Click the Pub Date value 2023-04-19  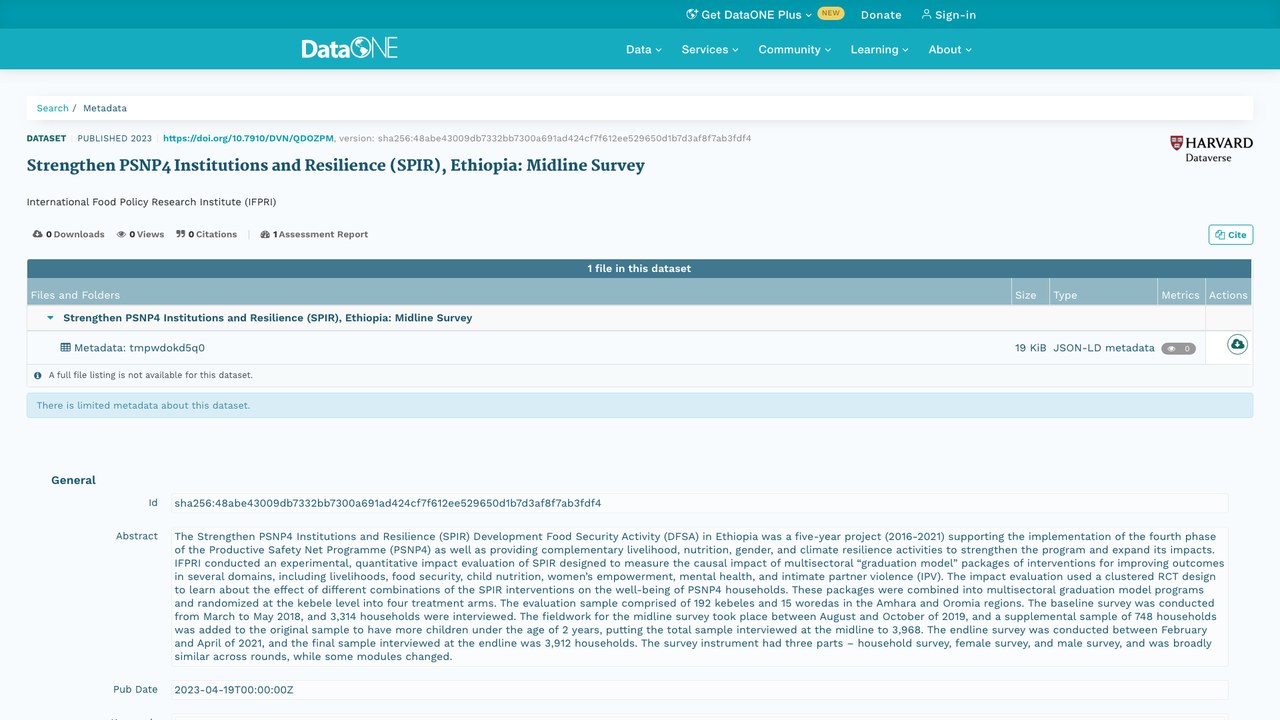(x=699, y=690)
